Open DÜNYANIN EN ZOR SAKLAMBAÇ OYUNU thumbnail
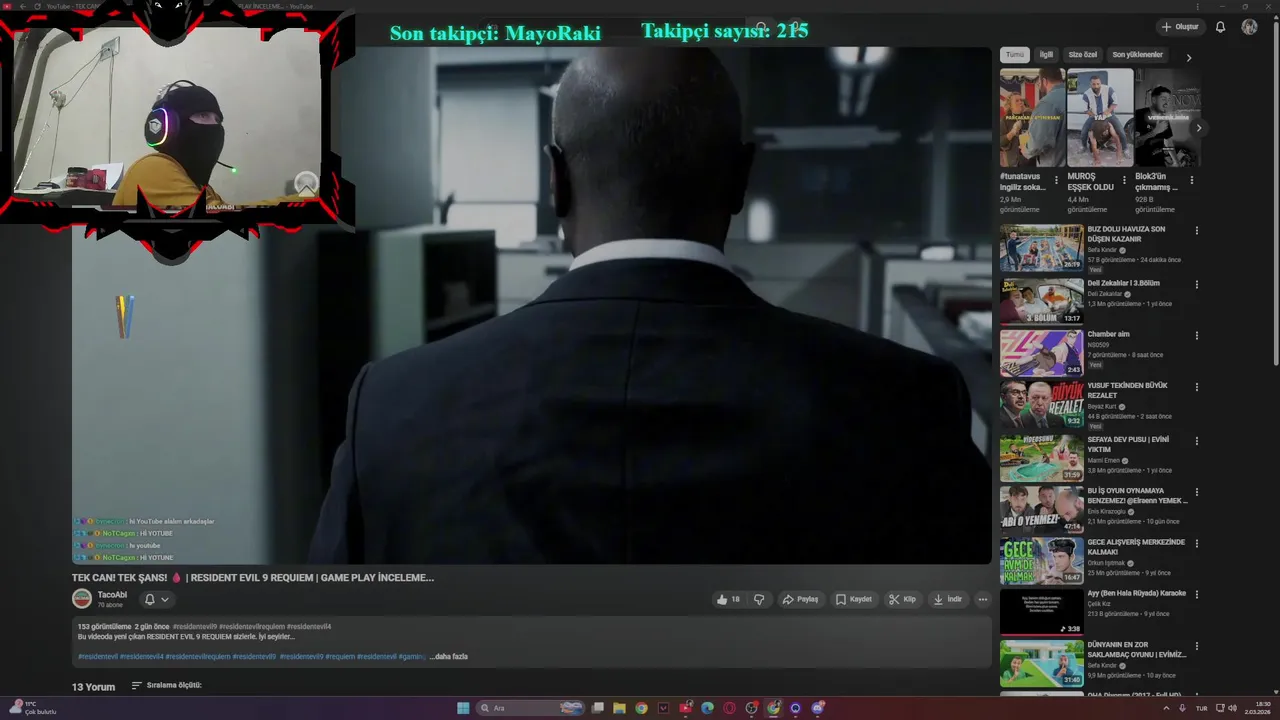The height and width of the screenshot is (720, 1280). 1042,664
